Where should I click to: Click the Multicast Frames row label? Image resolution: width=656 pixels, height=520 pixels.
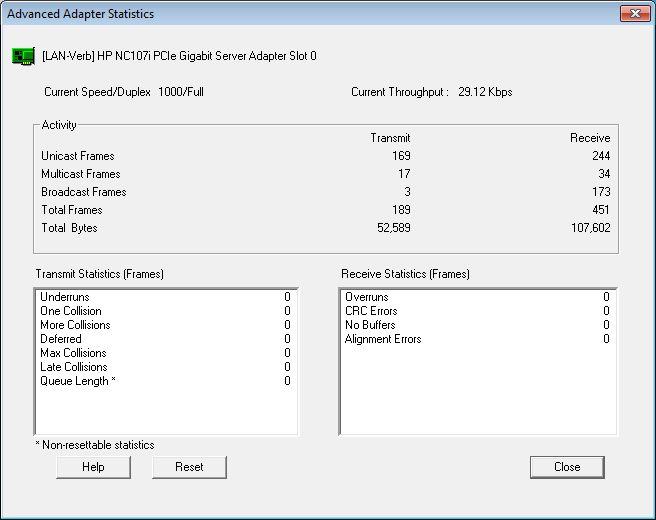pos(80,174)
